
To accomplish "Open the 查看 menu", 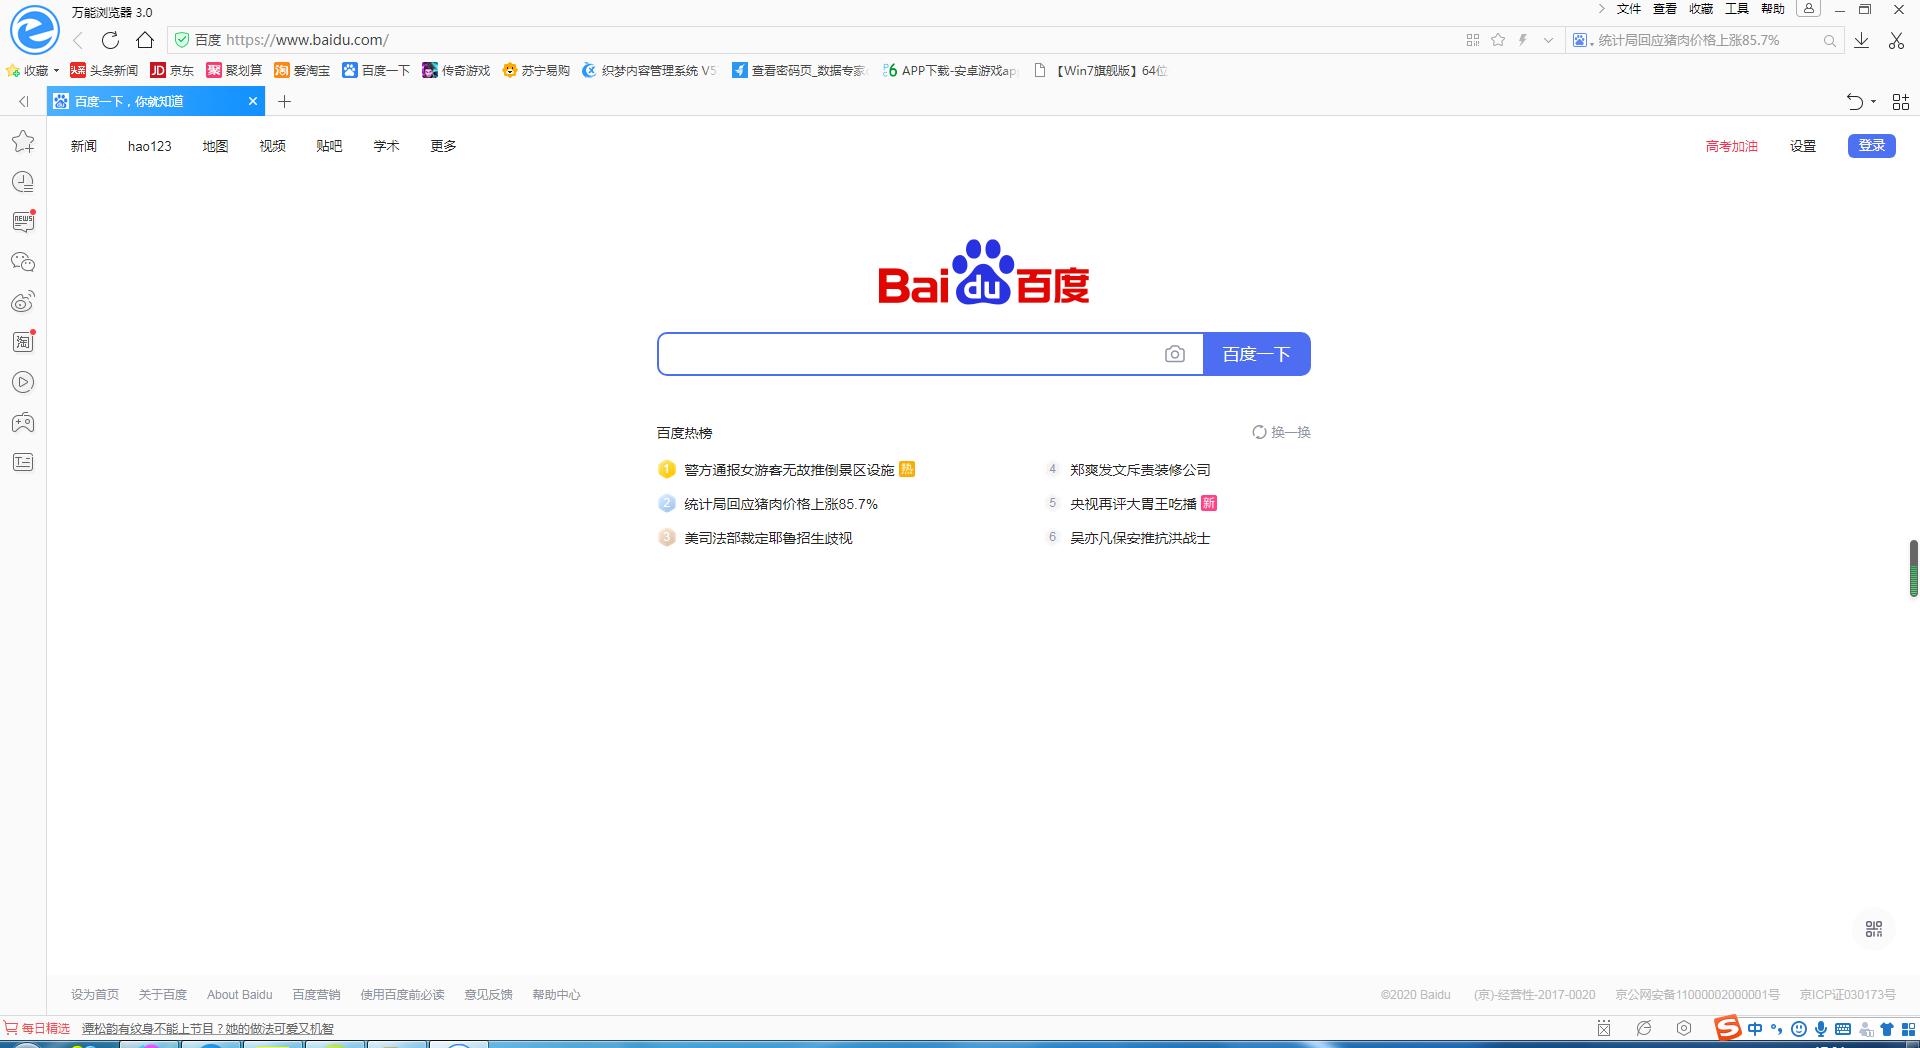I will 1665,9.
